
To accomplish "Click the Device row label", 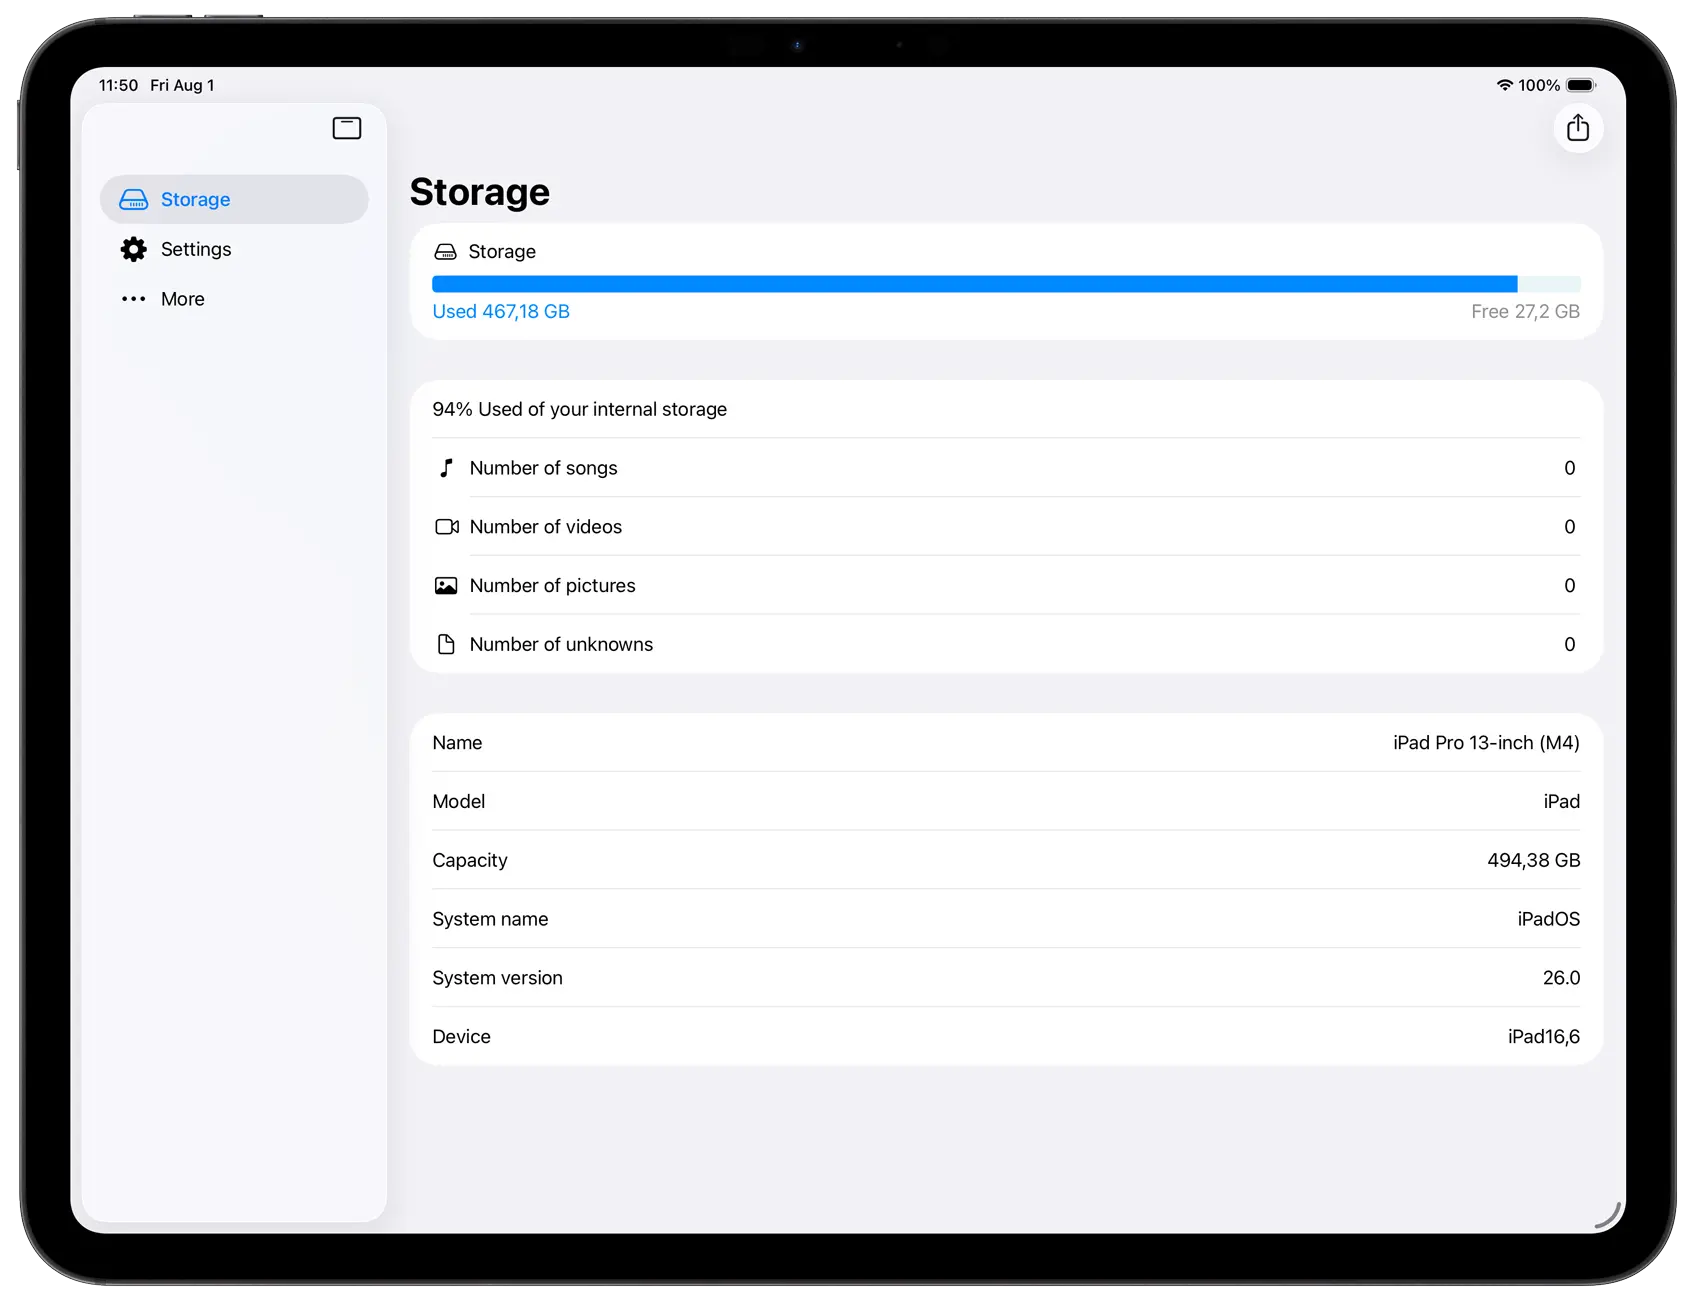I will 461,1038.
